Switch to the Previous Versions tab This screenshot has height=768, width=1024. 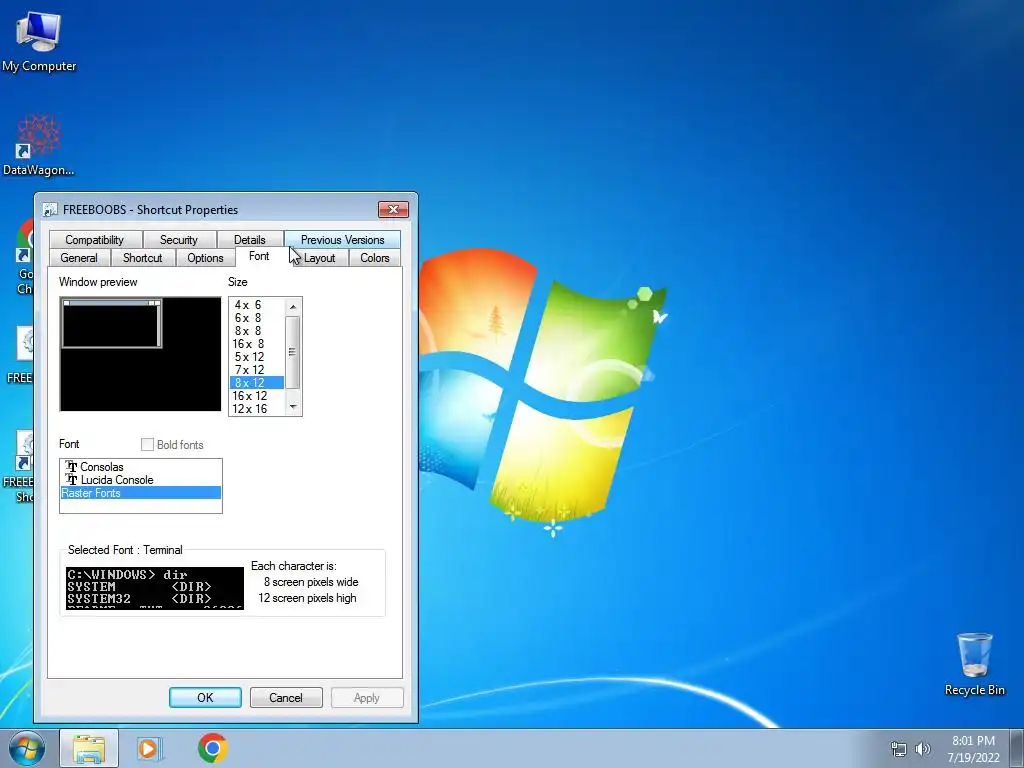point(342,240)
